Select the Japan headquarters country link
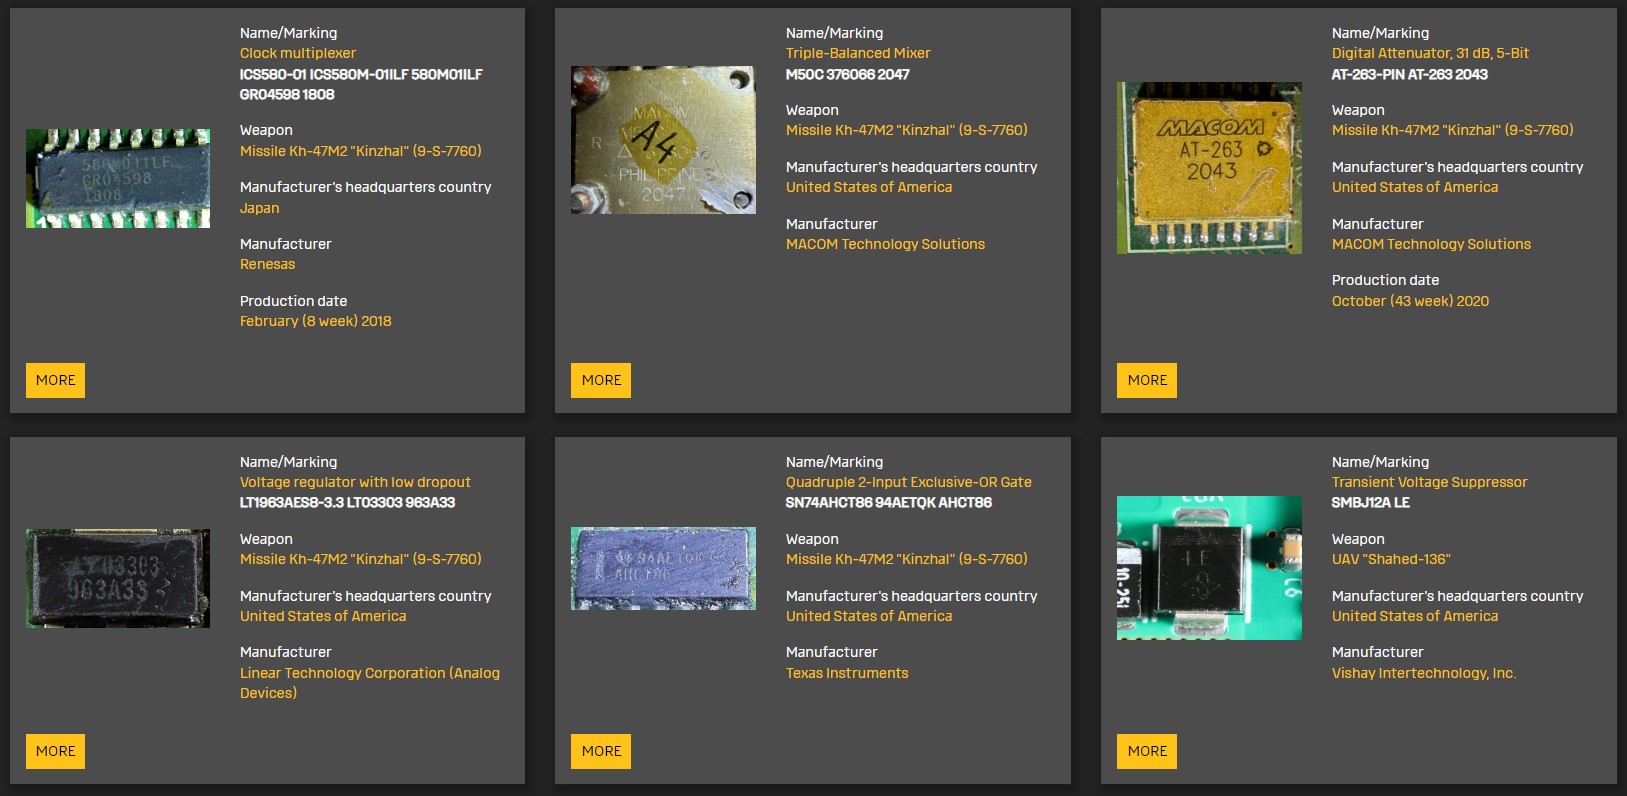 [x=259, y=208]
